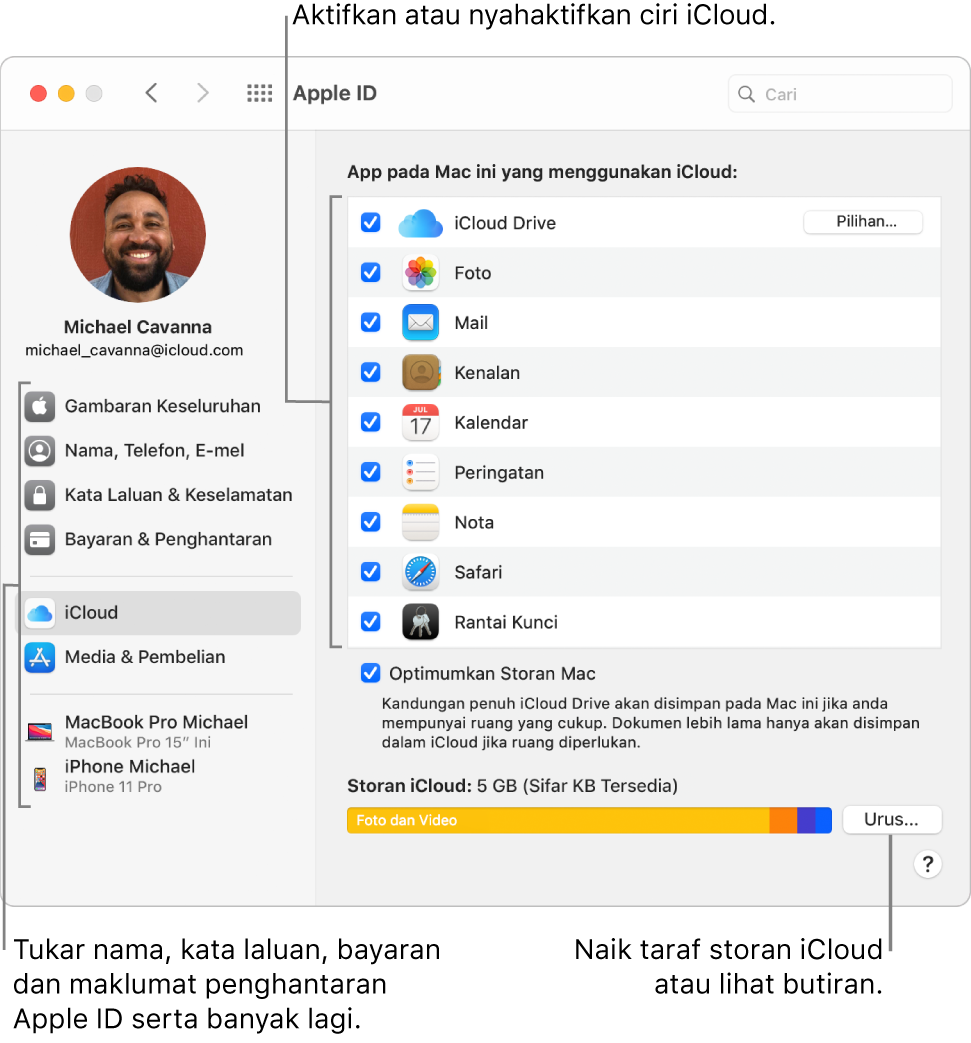Image resolution: width=971 pixels, height=1043 pixels.
Task: Click the Mail envelope icon
Action: click(x=420, y=323)
